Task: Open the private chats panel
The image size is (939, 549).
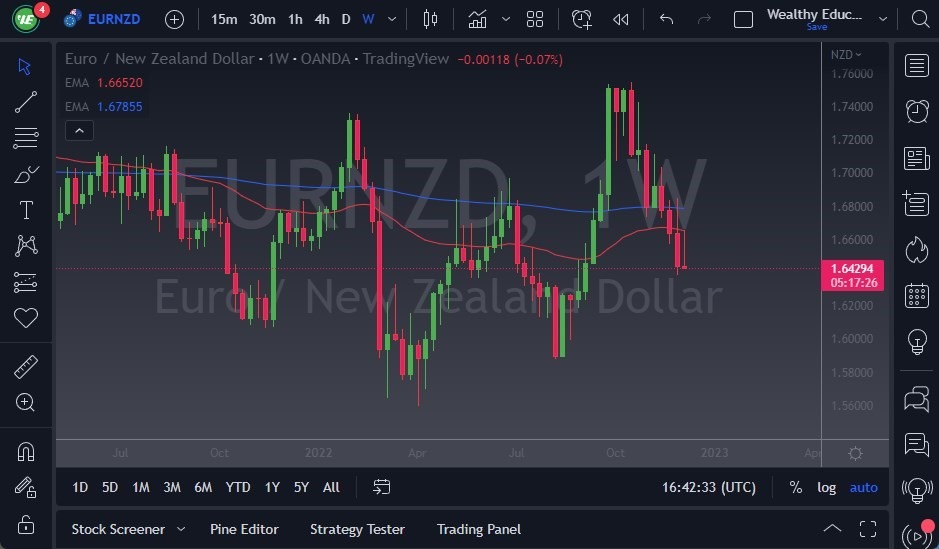Action: pos(916,445)
